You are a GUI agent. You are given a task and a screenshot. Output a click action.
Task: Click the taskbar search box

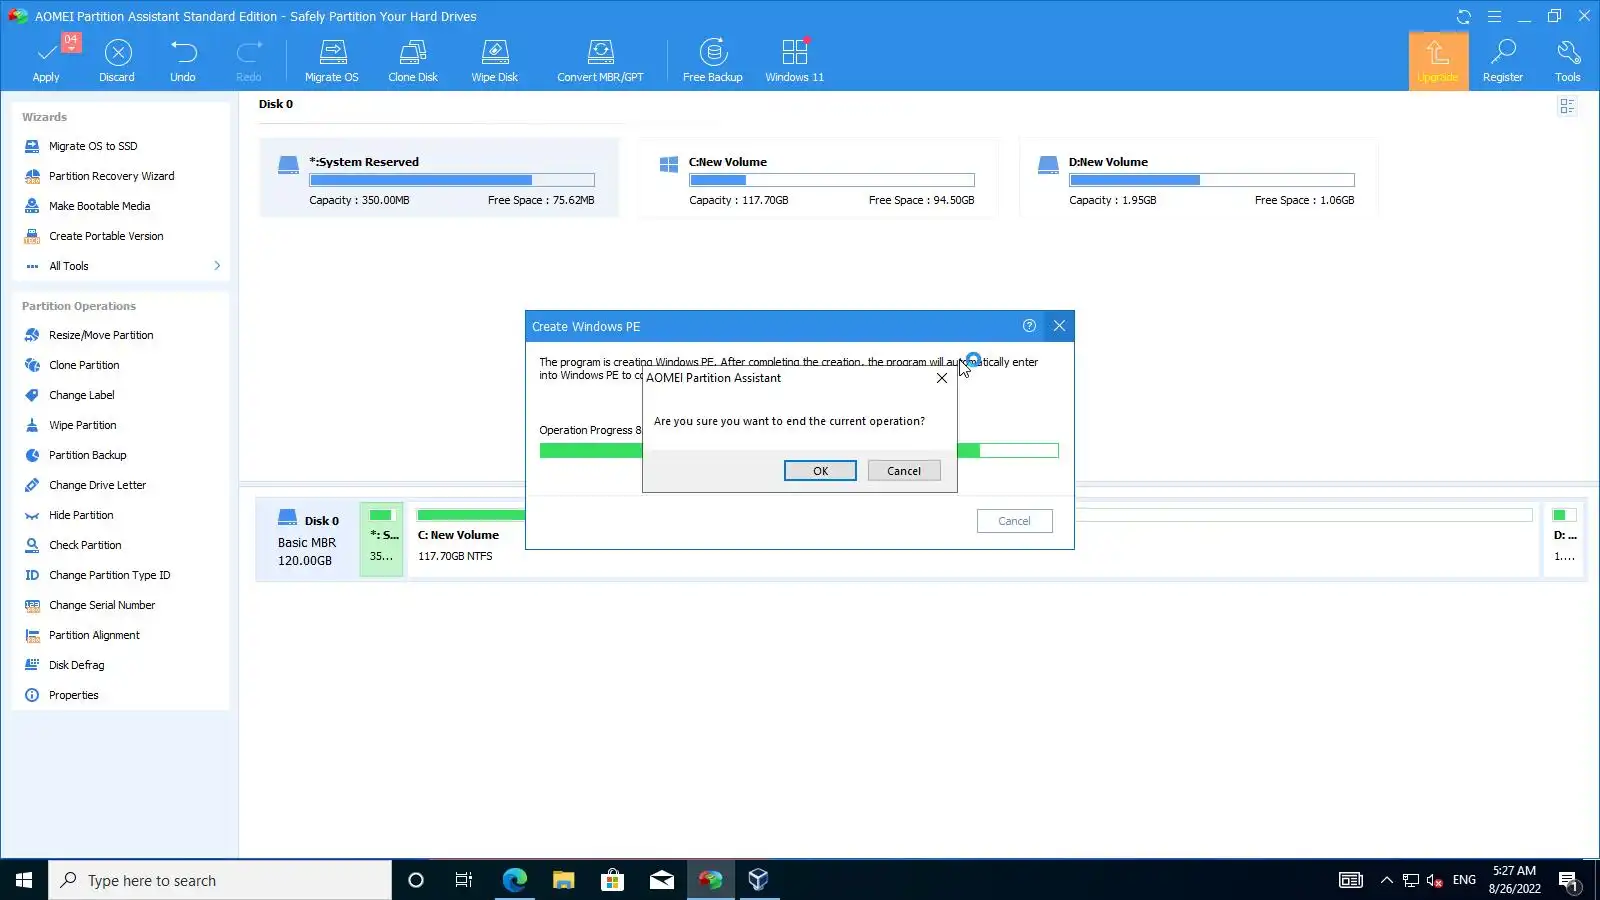tap(220, 880)
